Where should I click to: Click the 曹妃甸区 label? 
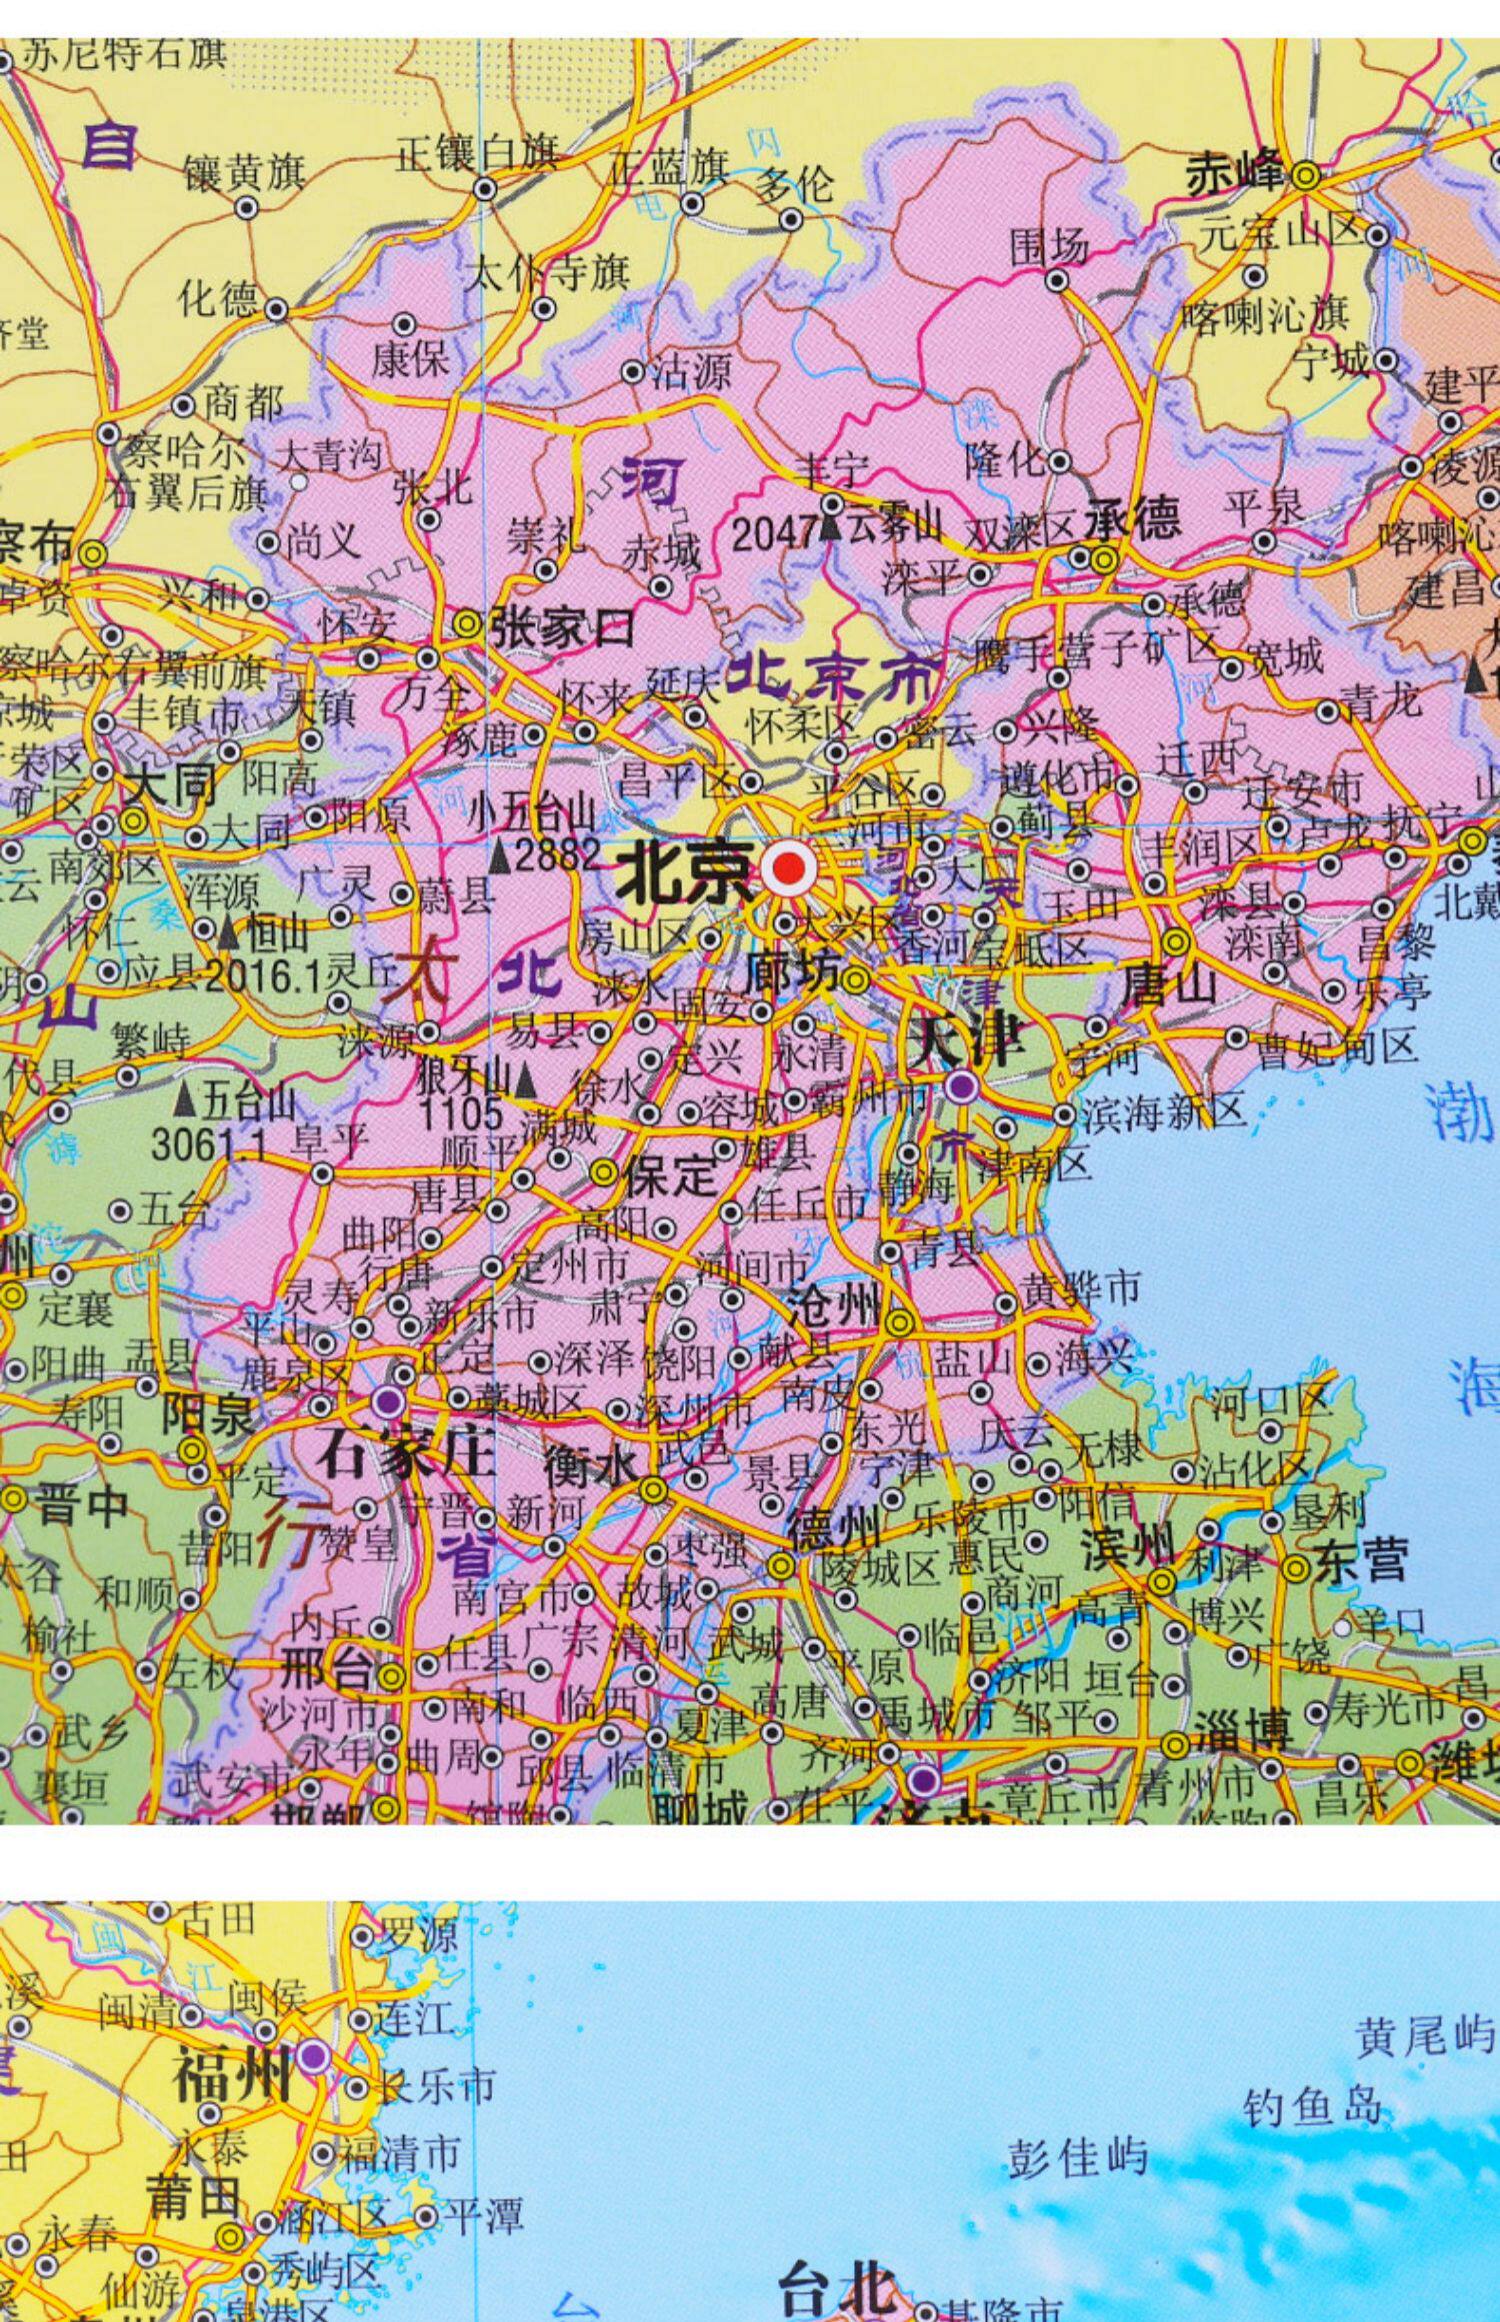(x=1338, y=1045)
